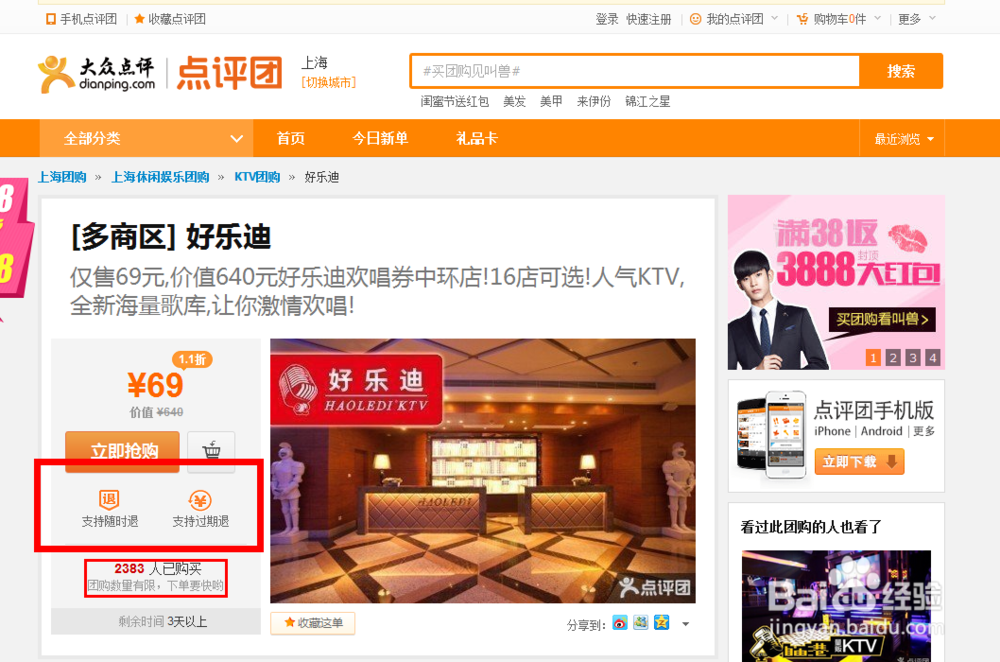Click the 锦江之星 hot search link
Image resolution: width=1000 pixels, height=662 pixels.
pos(647,101)
